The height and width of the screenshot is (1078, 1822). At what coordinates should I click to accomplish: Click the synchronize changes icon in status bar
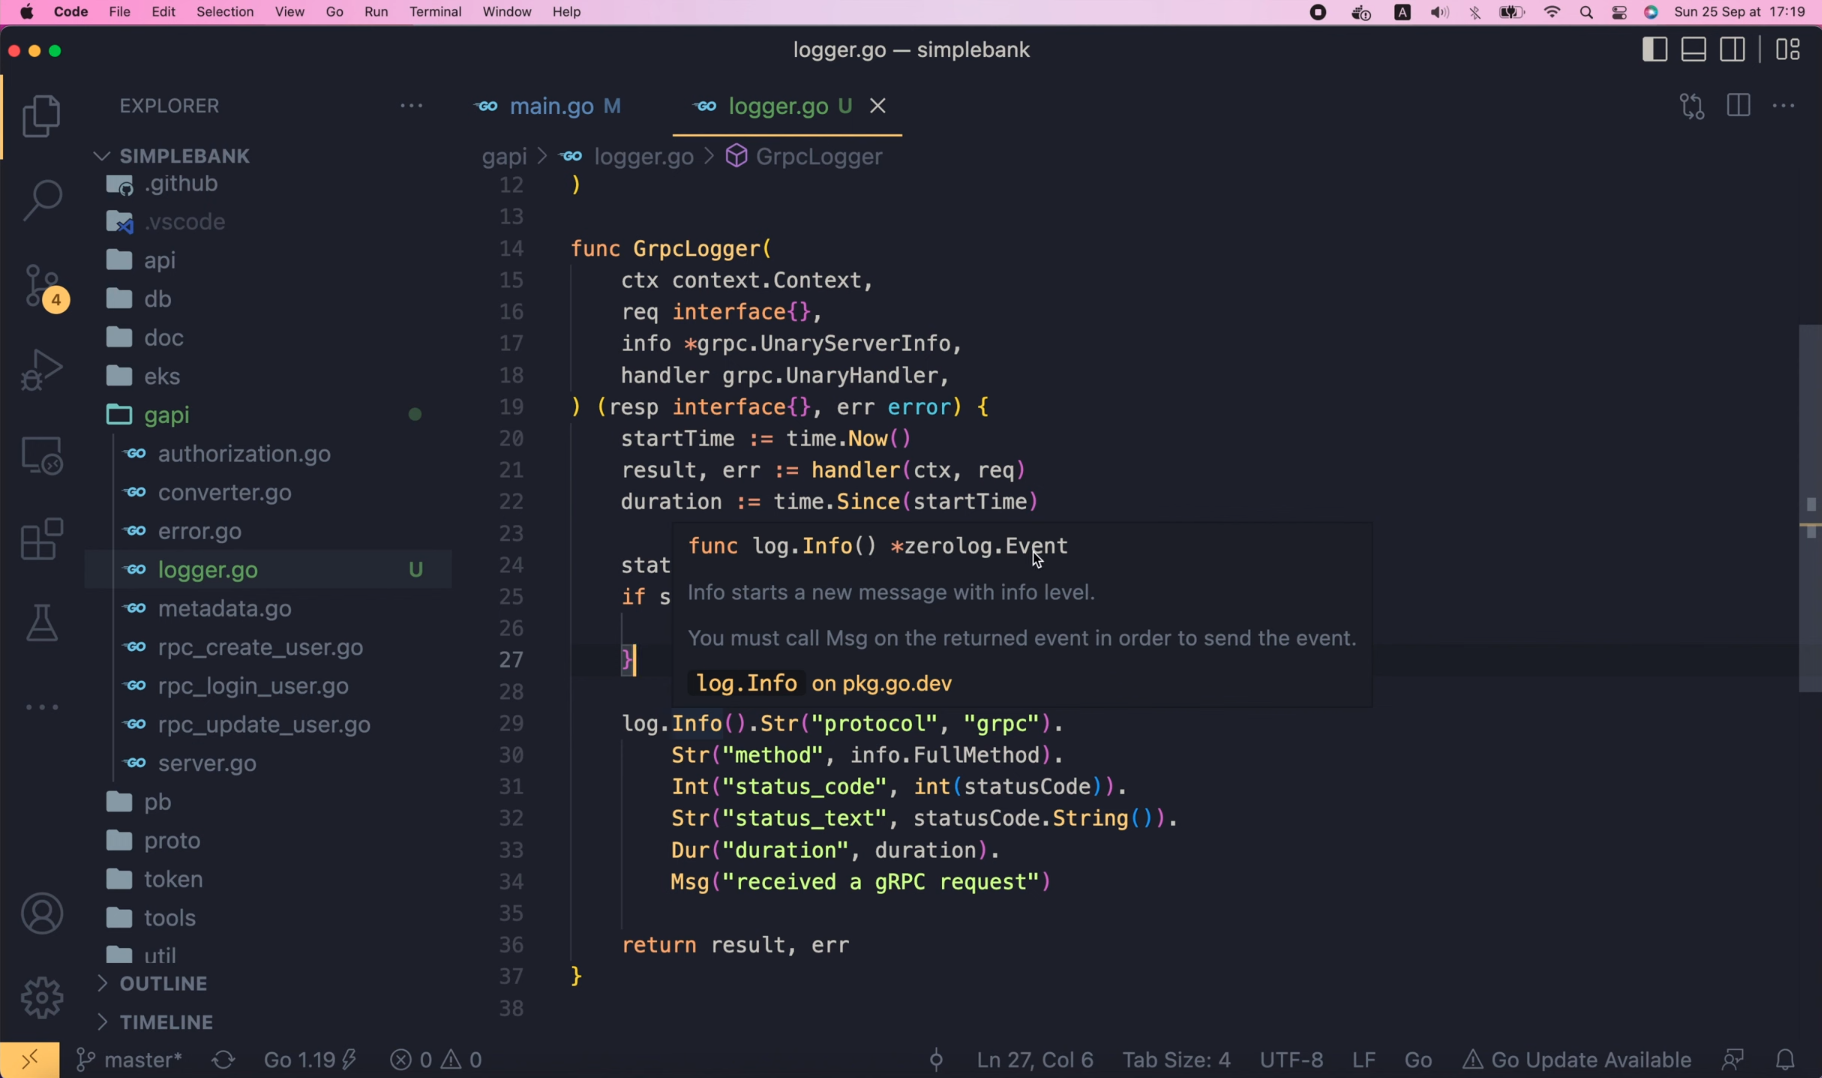(223, 1060)
